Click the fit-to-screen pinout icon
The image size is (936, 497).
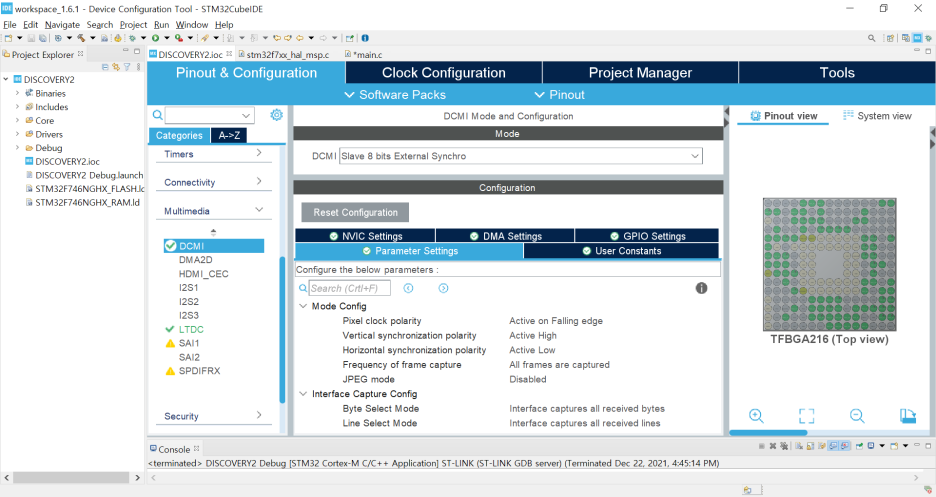[x=806, y=416]
